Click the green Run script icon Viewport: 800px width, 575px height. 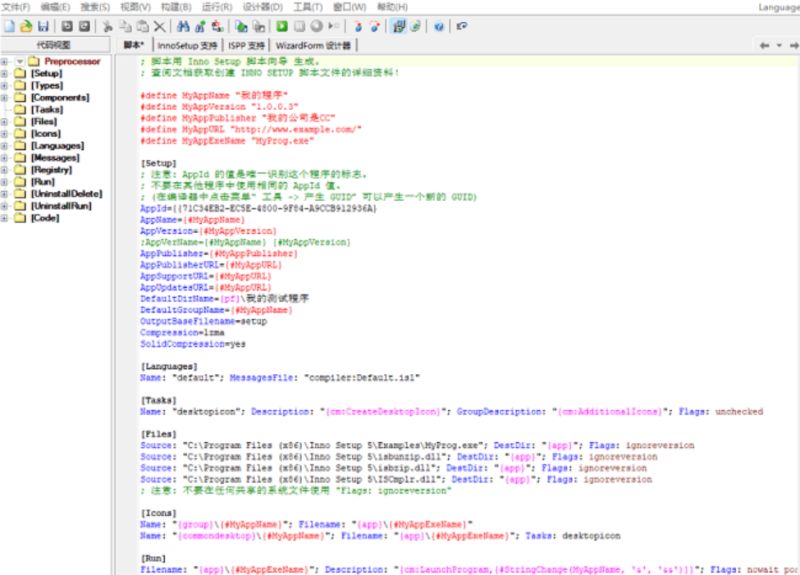283,26
